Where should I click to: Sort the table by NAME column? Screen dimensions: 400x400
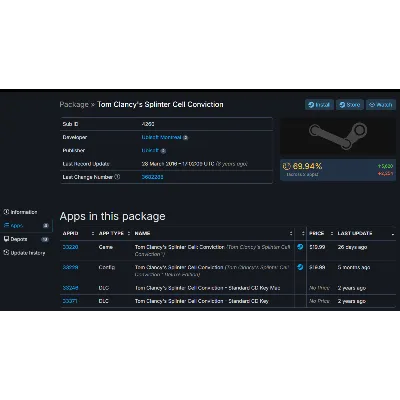[x=213, y=233]
